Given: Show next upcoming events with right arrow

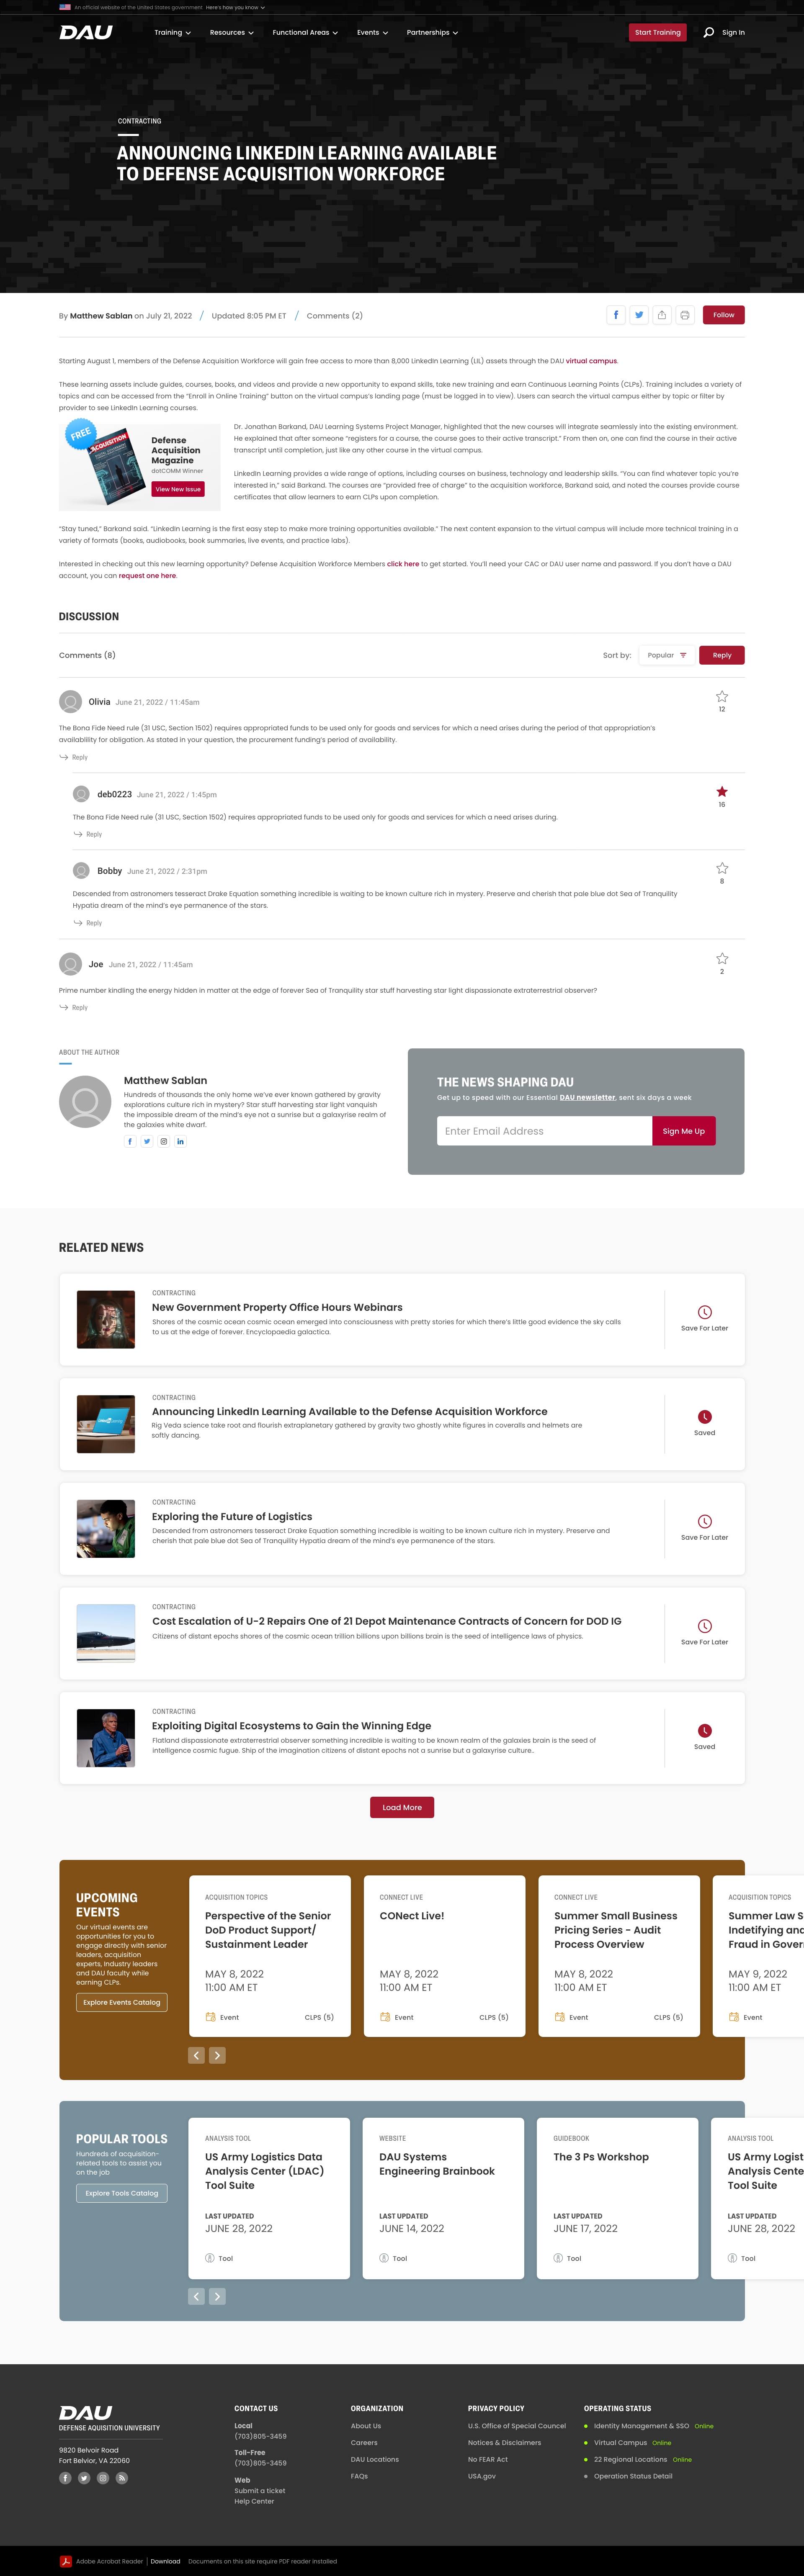Looking at the screenshot, I should 217,2055.
